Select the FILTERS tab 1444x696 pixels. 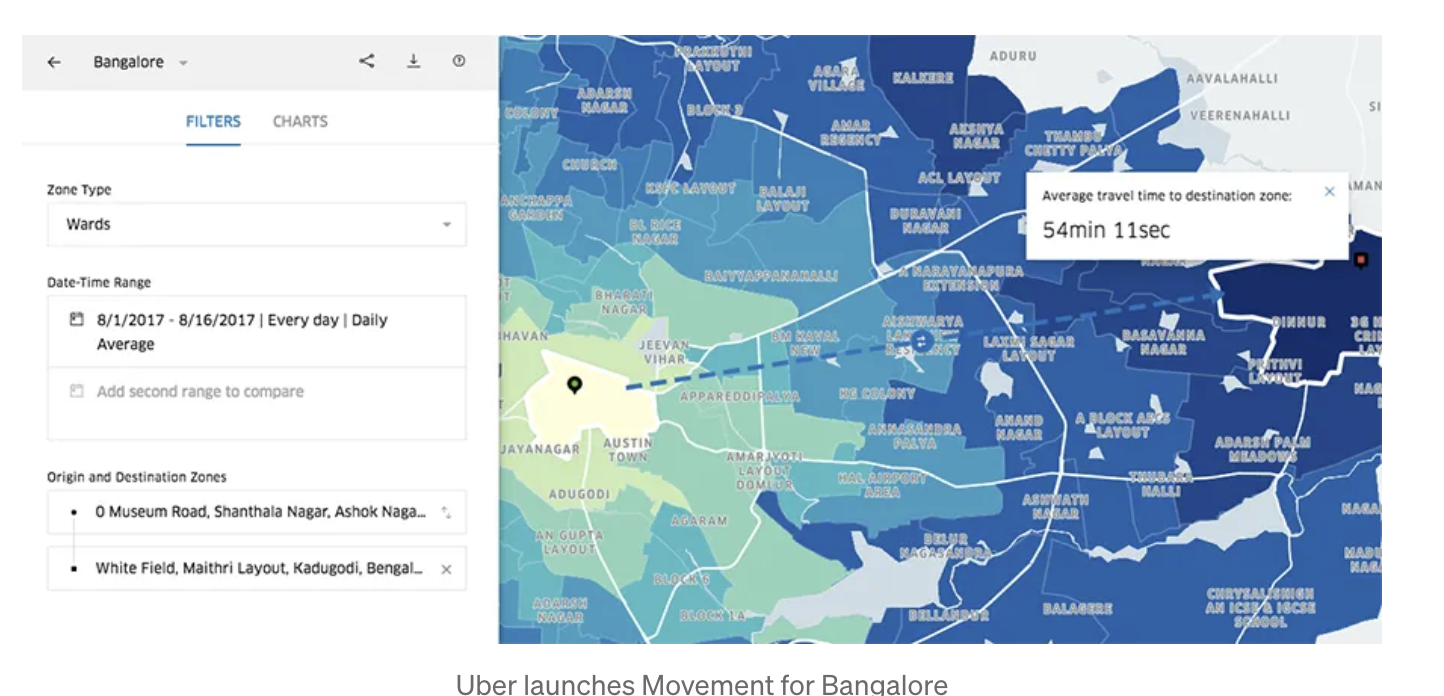point(213,121)
